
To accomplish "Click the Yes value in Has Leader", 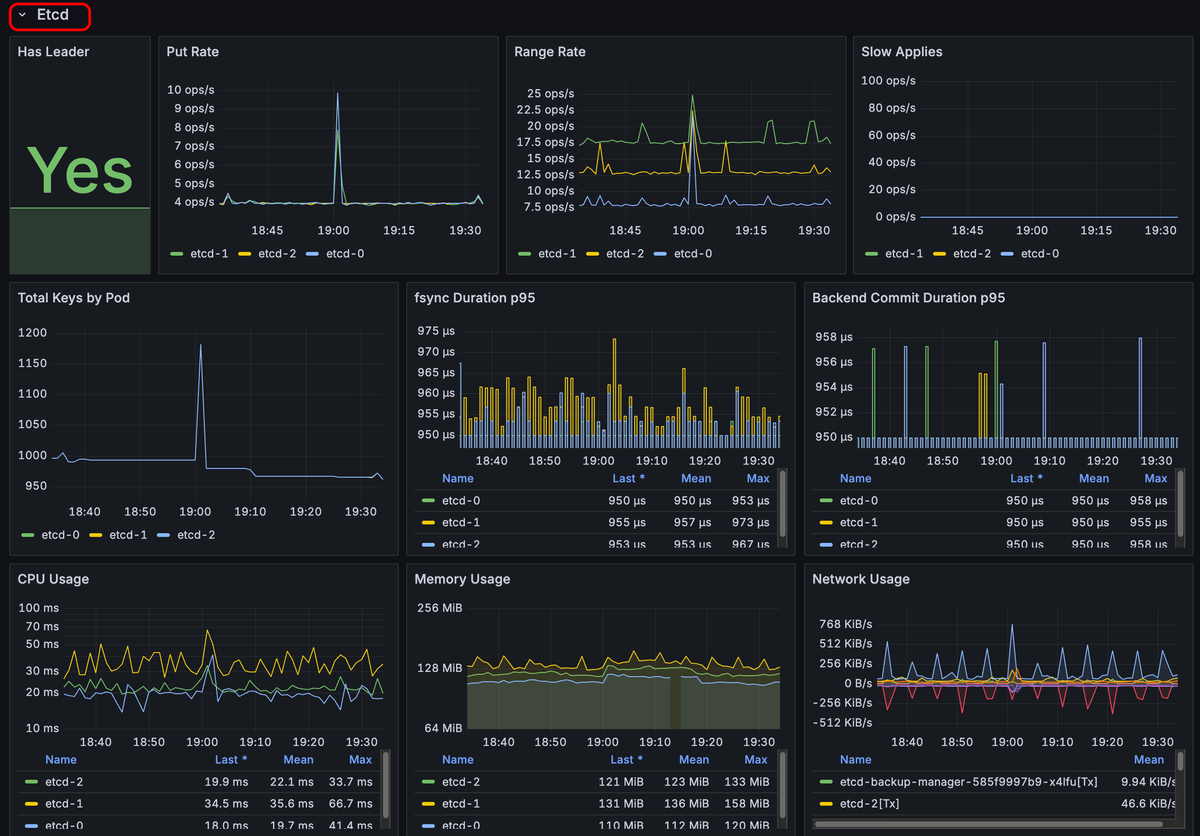I will click(80, 170).
